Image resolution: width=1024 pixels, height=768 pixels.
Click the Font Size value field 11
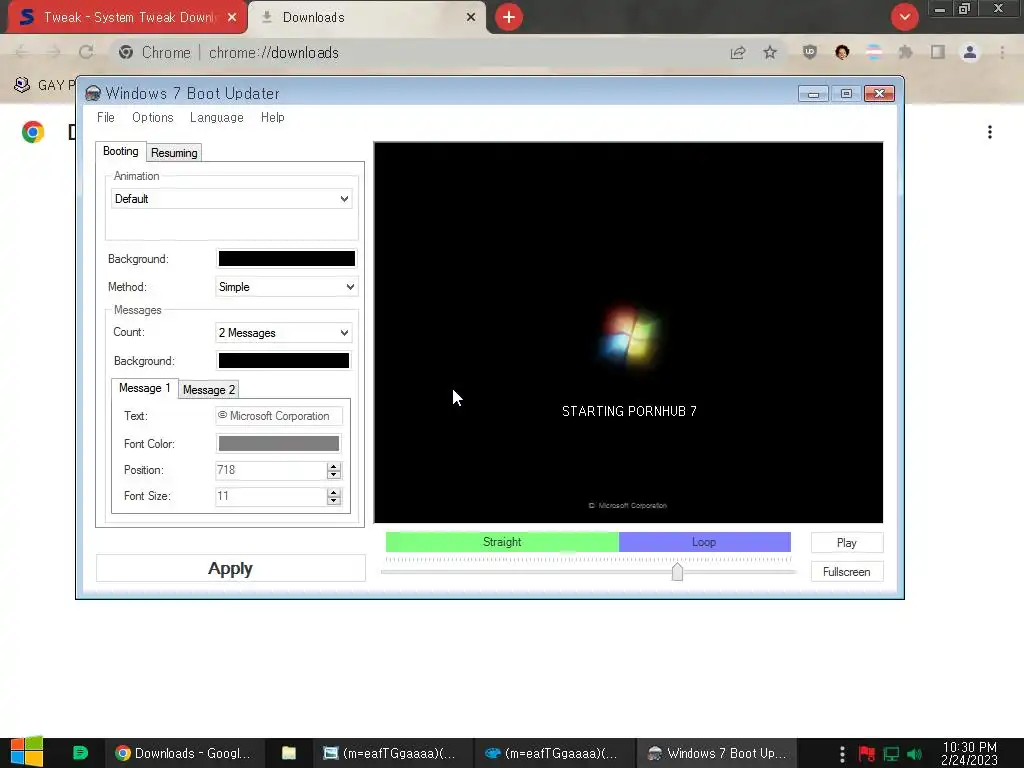[x=271, y=496]
